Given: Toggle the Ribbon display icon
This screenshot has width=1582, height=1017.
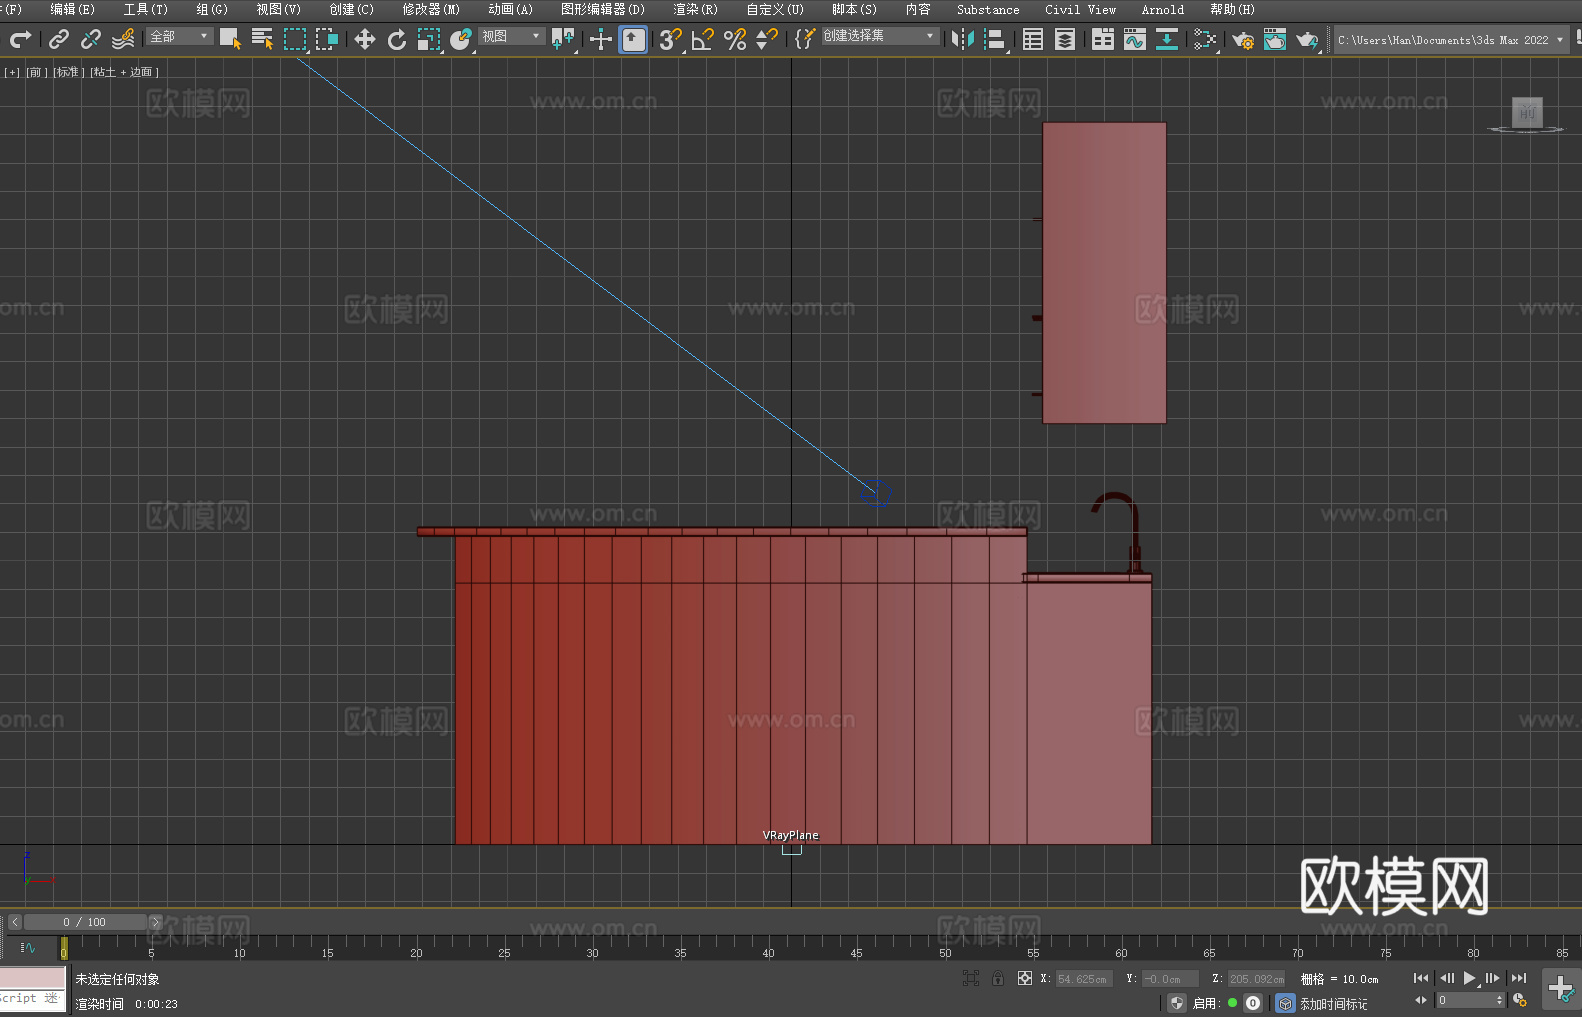Looking at the screenshot, I should tap(1103, 39).
